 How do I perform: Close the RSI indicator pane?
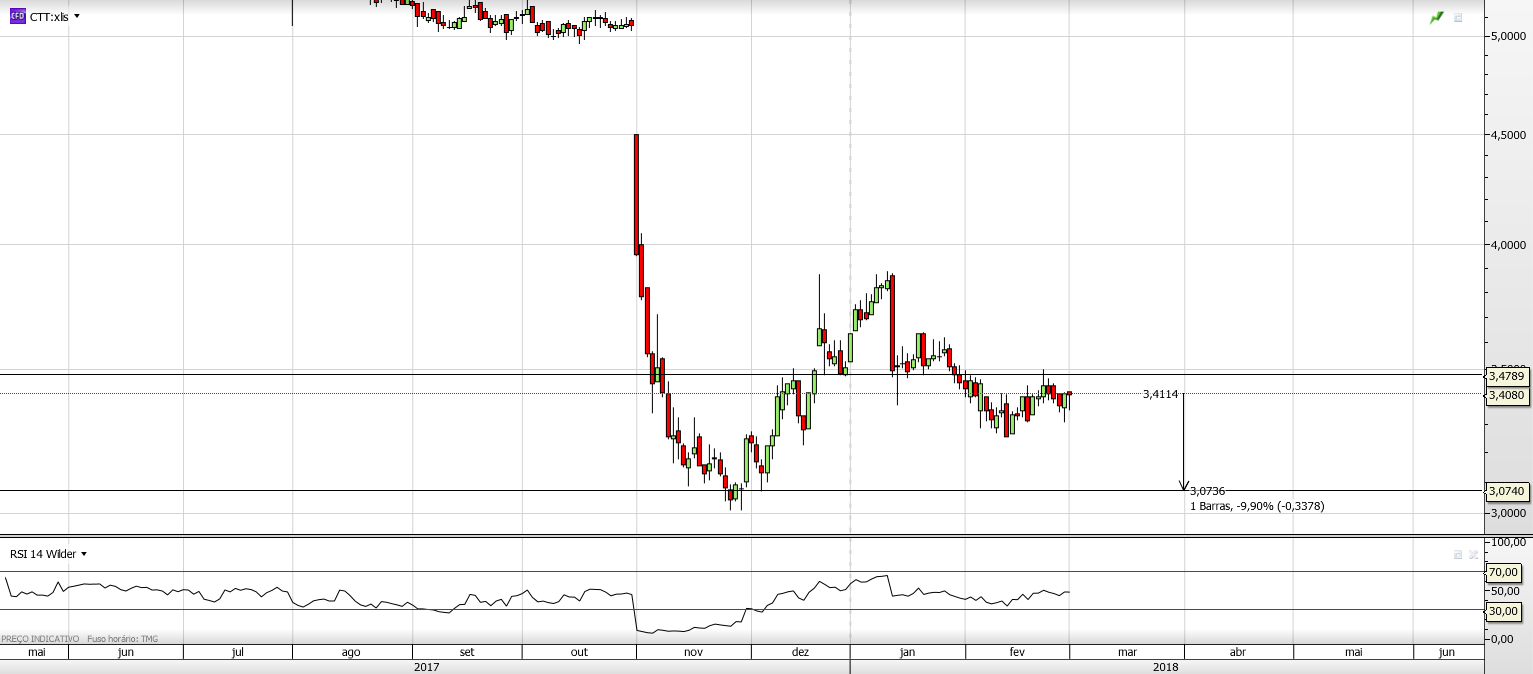1473,554
